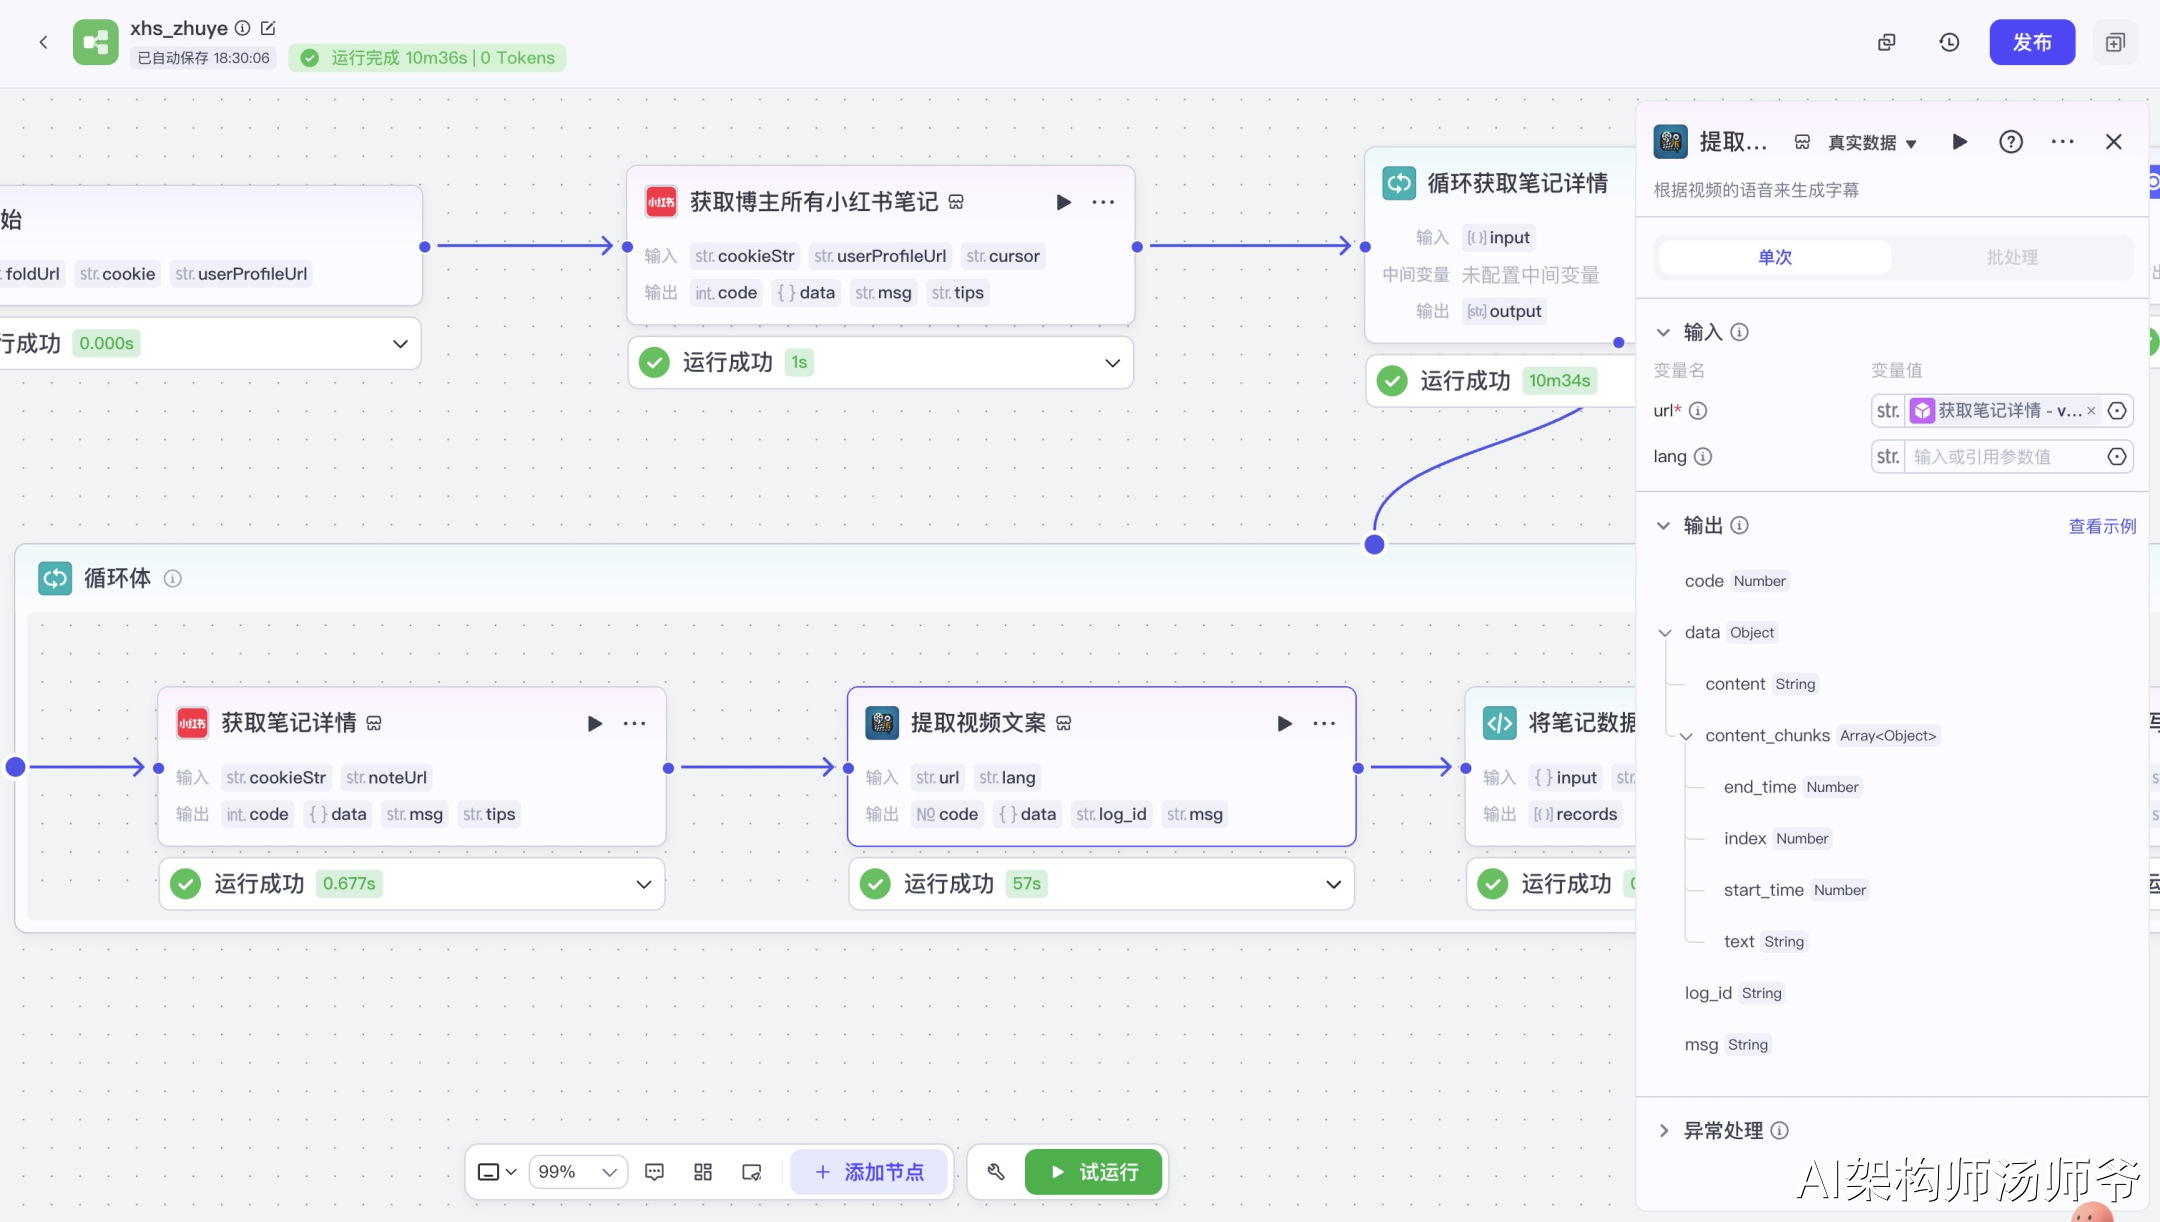The height and width of the screenshot is (1222, 2160).
Task: Open the run history clock icon
Action: 1949,42
